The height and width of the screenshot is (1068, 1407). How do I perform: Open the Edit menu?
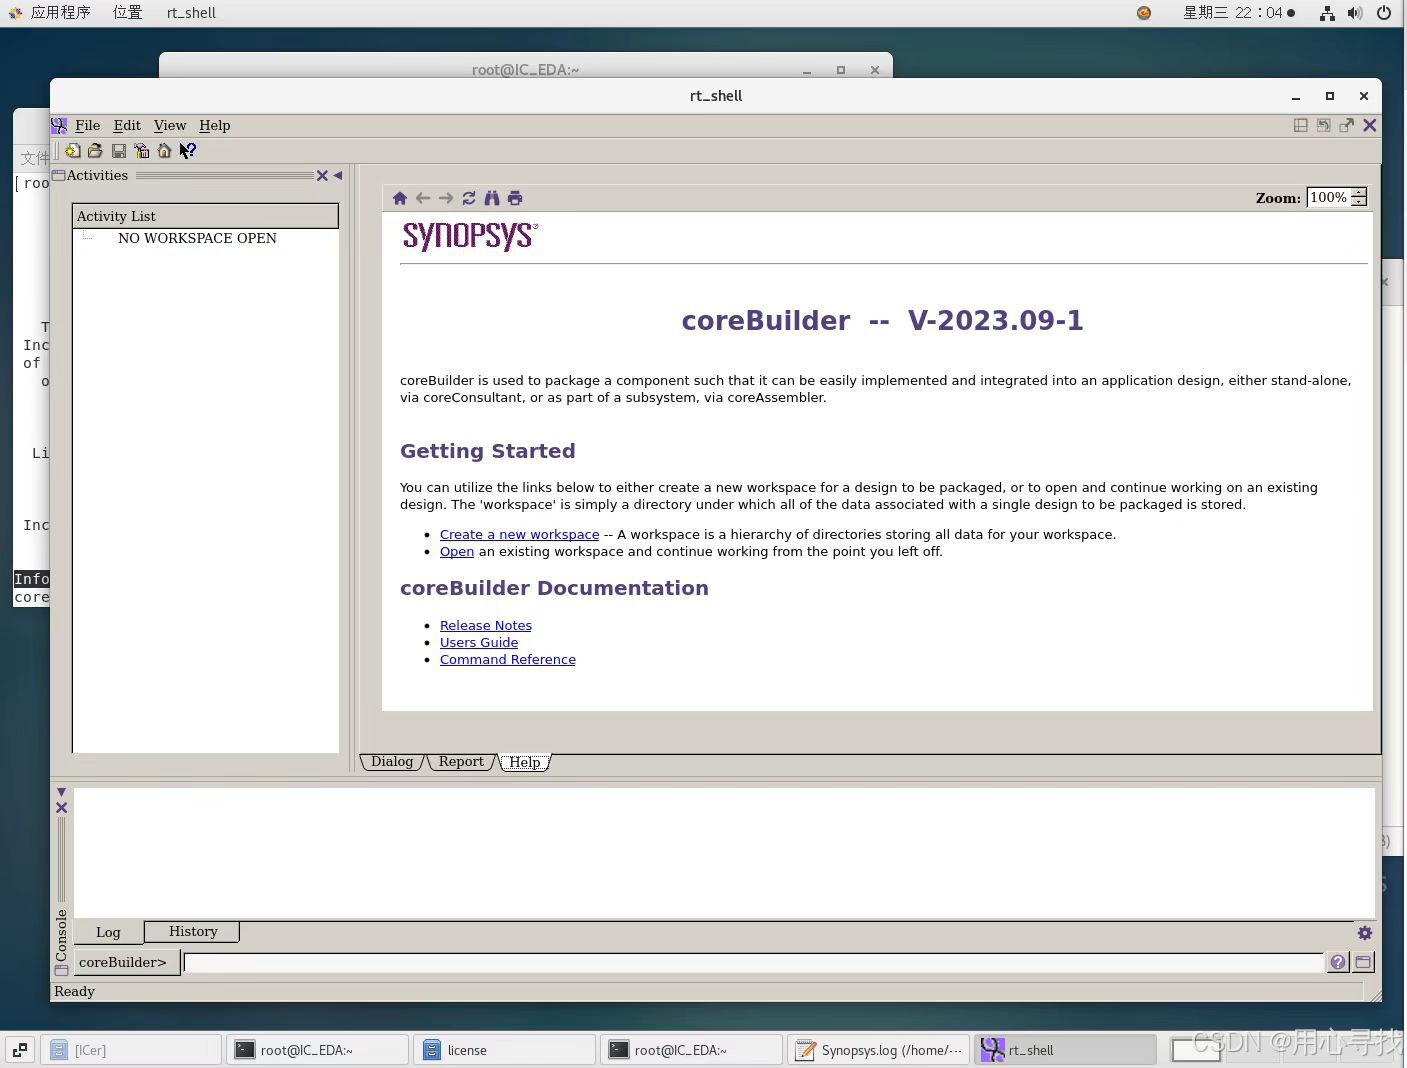(127, 125)
